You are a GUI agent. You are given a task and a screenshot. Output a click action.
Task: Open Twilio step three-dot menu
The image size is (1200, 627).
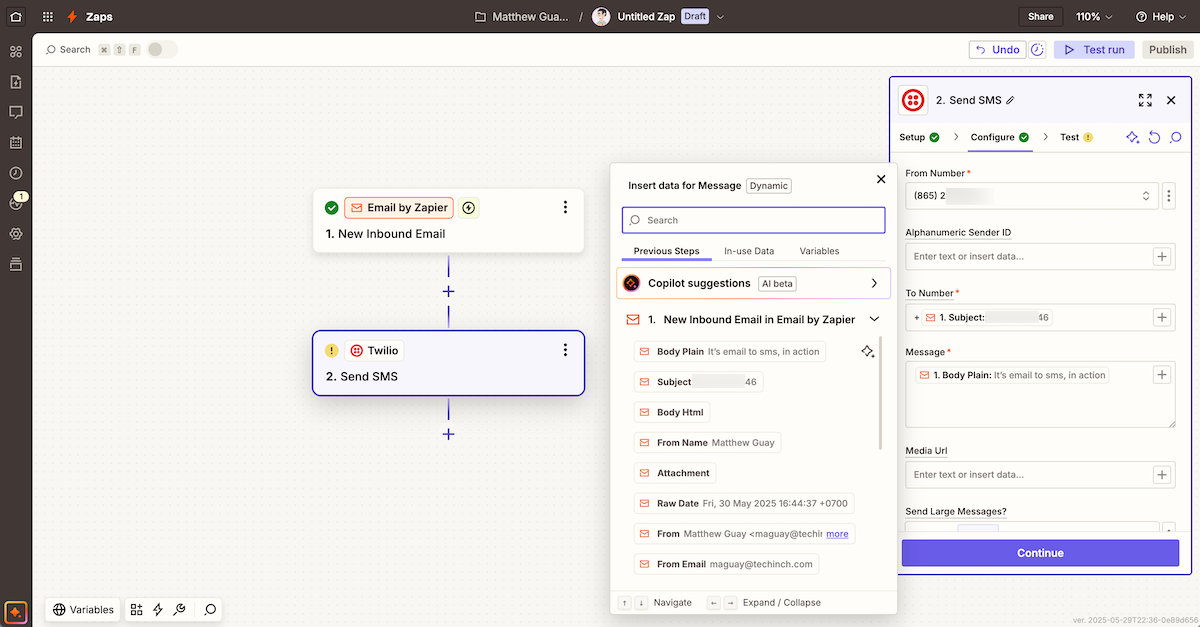(565, 350)
